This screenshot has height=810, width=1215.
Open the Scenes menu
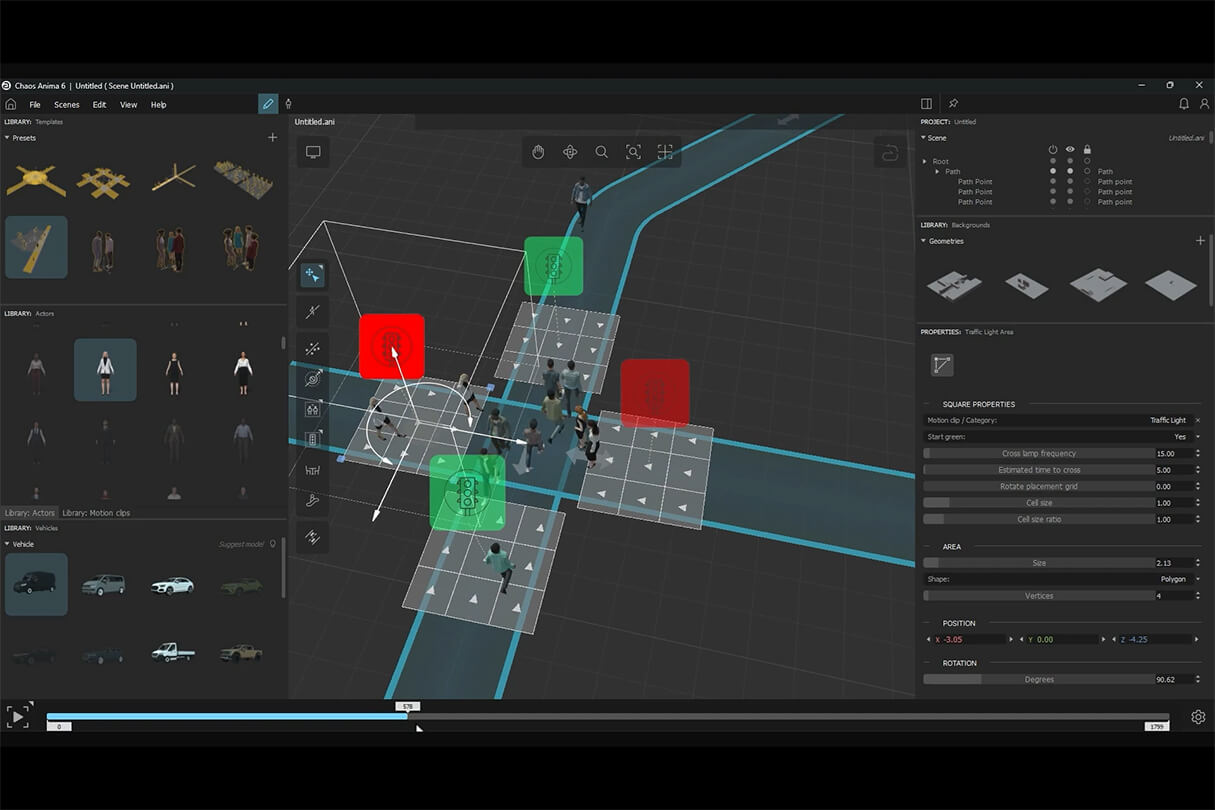tap(67, 105)
